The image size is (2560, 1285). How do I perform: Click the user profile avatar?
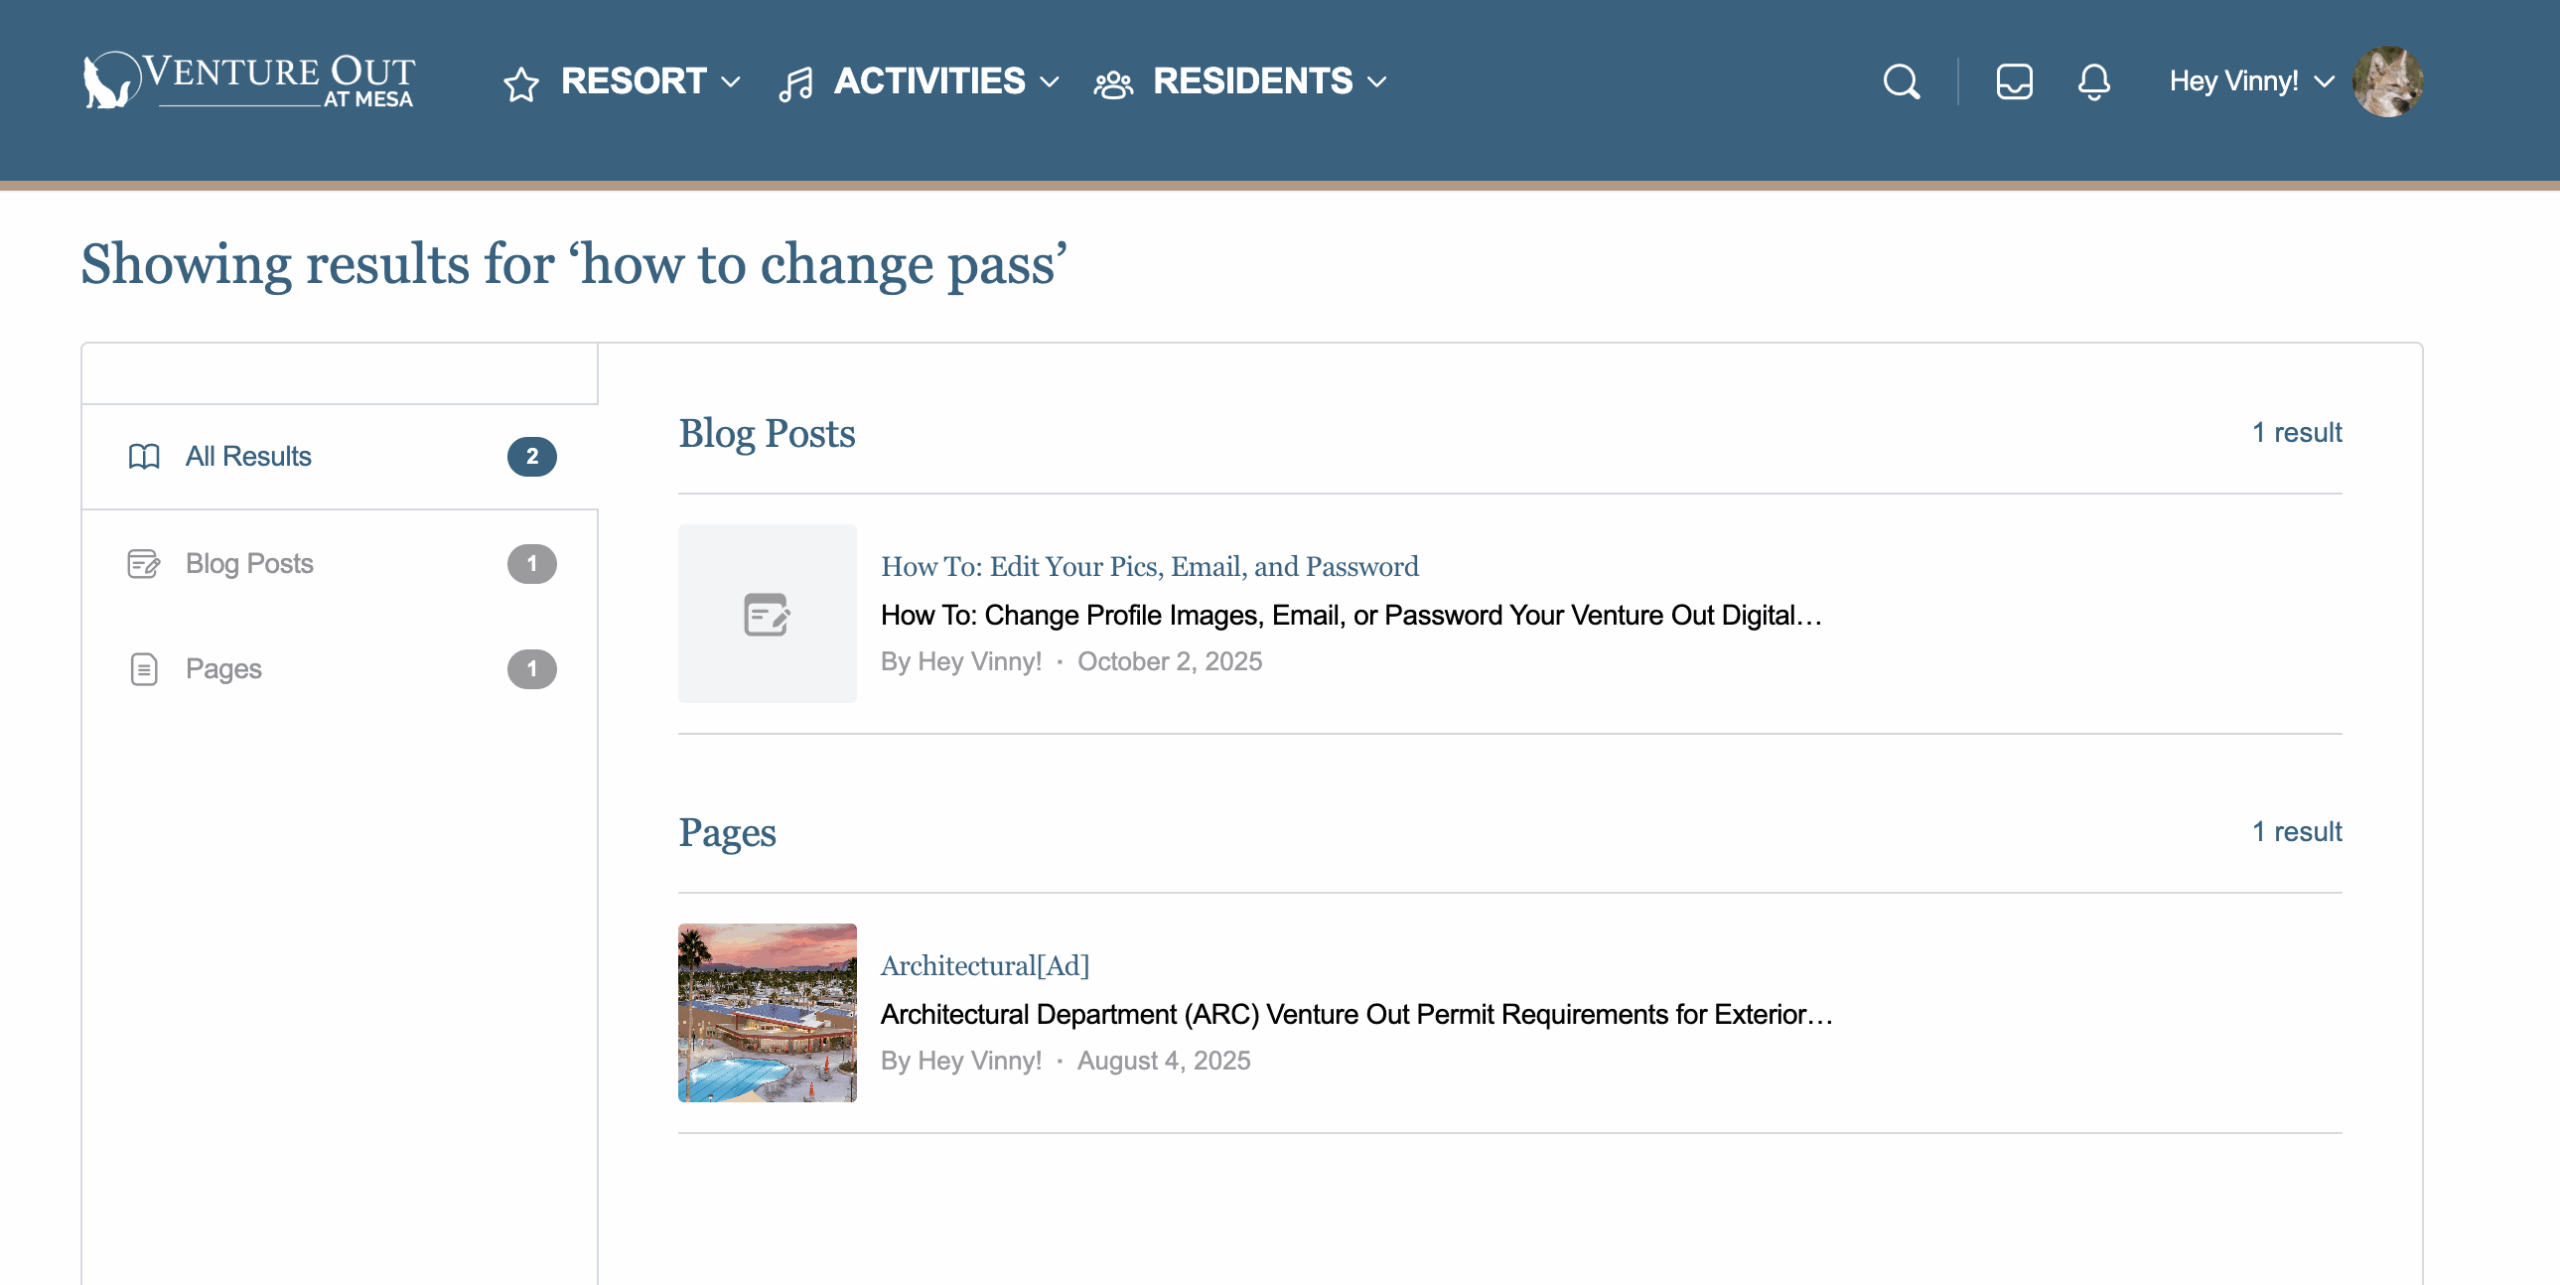click(x=2387, y=82)
